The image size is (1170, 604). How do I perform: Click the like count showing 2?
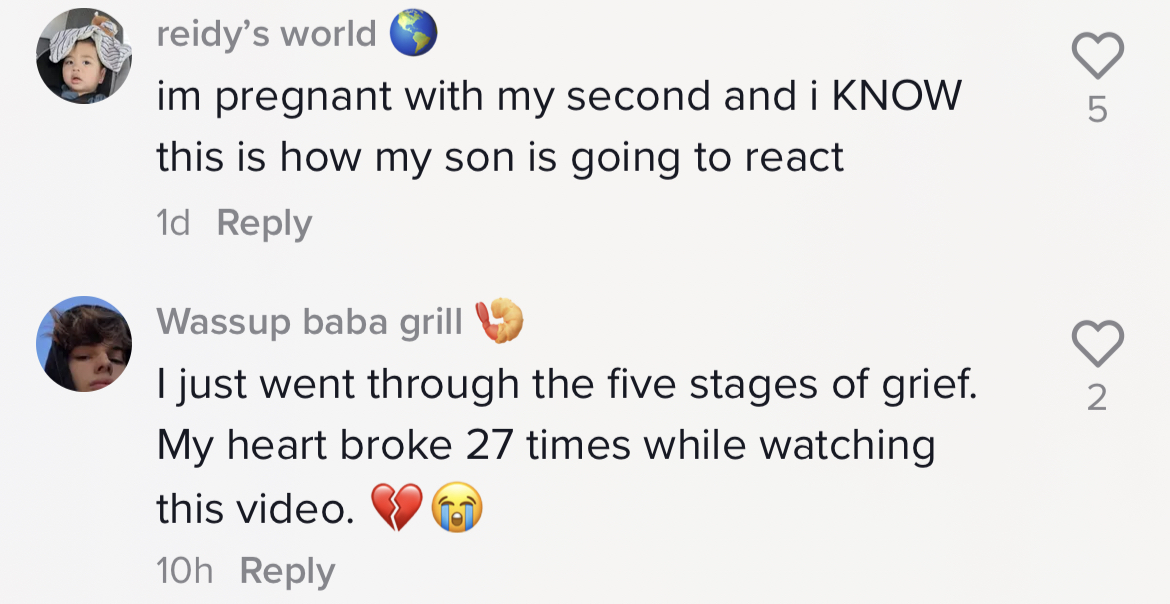coord(1097,399)
